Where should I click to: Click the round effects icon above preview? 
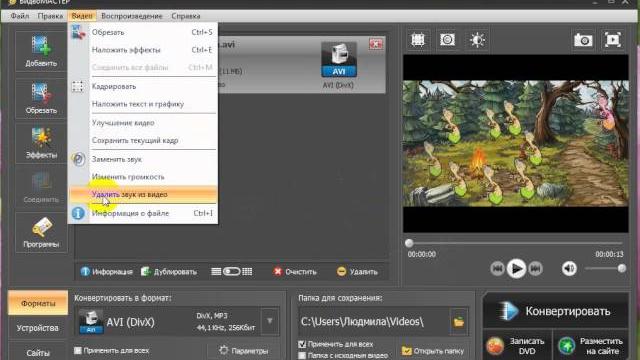tap(447, 40)
